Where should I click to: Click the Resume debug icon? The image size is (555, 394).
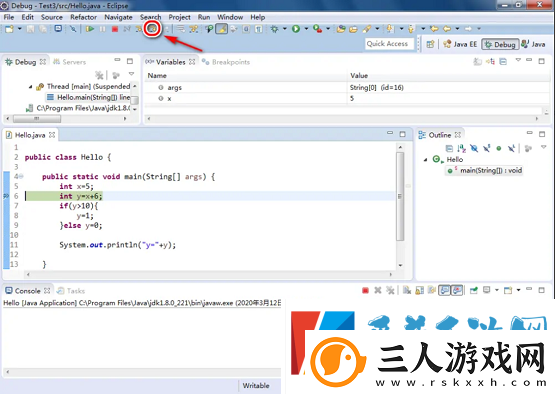click(x=90, y=29)
